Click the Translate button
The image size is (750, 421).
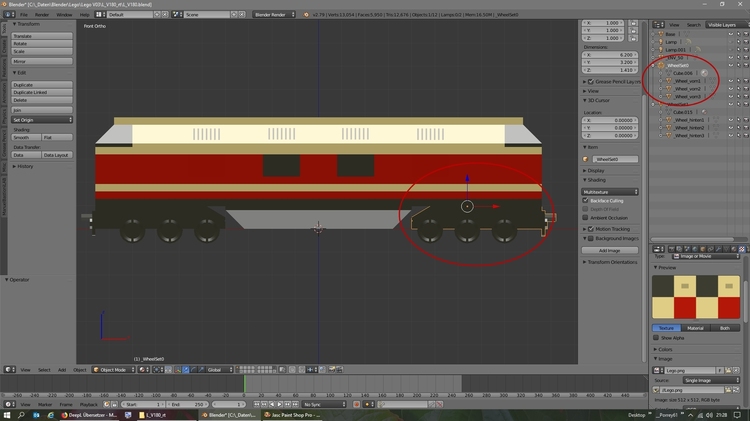(x=42, y=36)
